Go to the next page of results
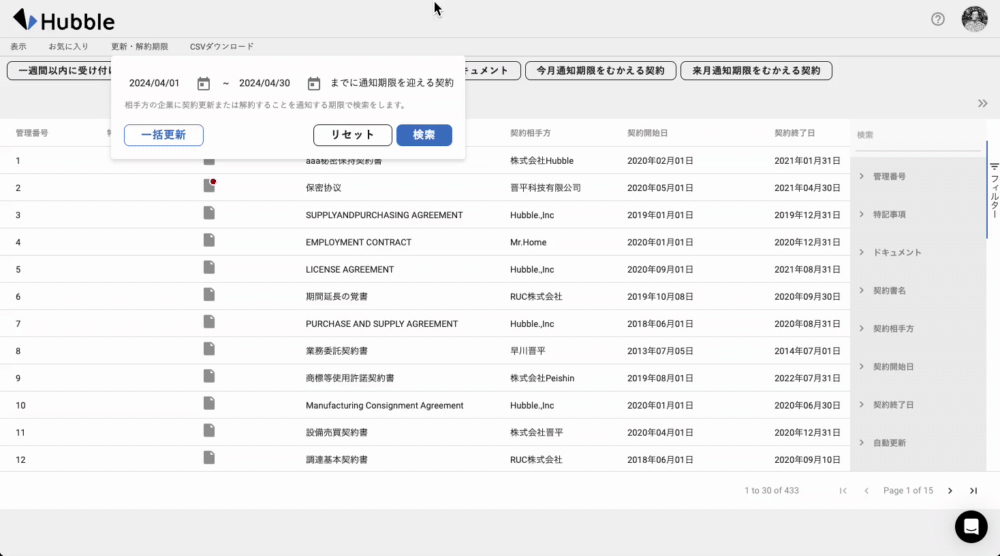The image size is (1000, 556). 950,491
